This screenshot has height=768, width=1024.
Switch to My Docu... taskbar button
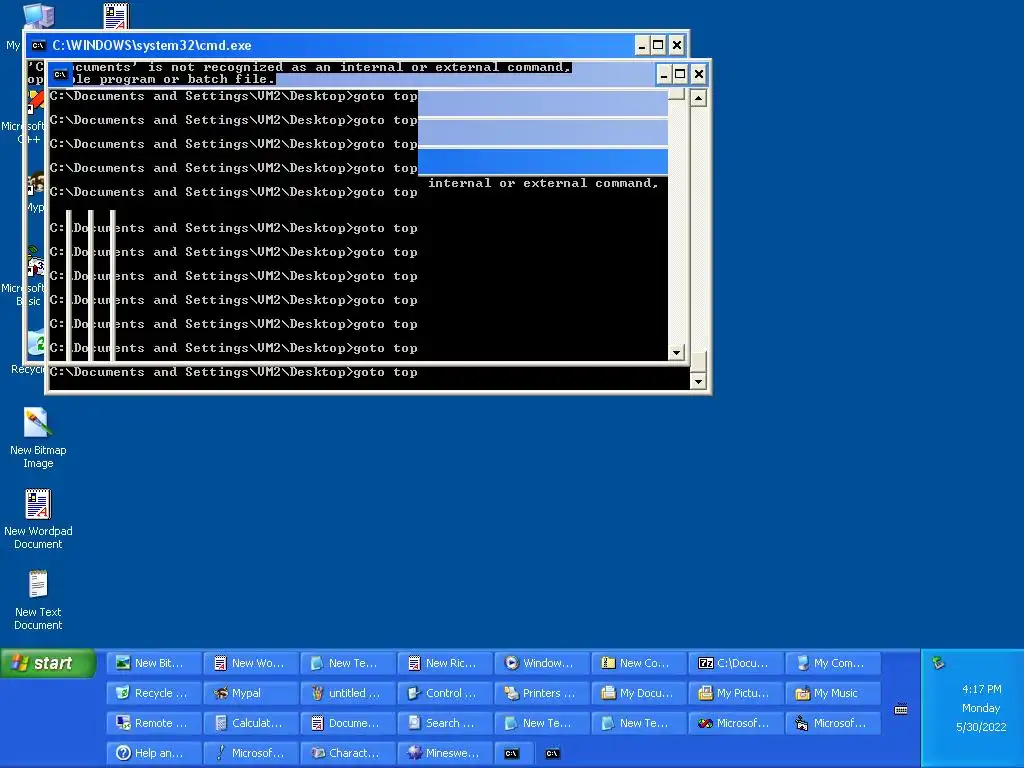639,693
